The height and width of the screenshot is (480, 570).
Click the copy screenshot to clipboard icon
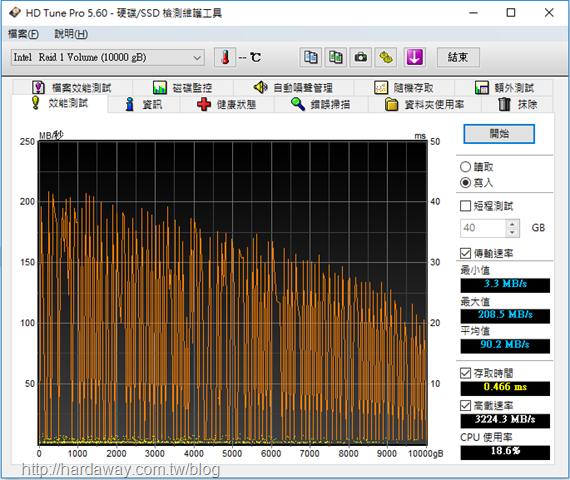(336, 57)
